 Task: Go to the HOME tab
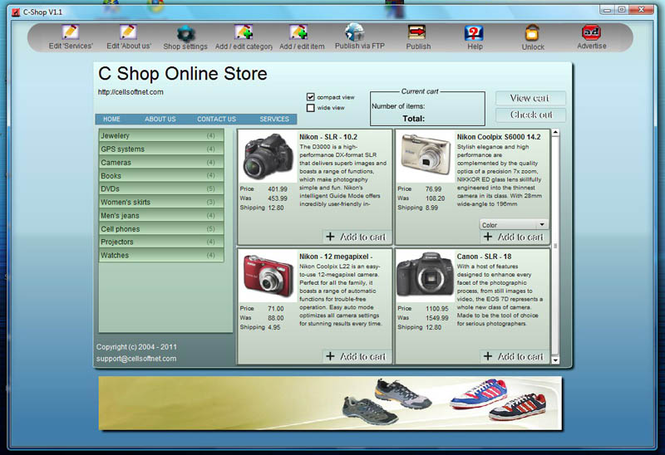coord(112,119)
